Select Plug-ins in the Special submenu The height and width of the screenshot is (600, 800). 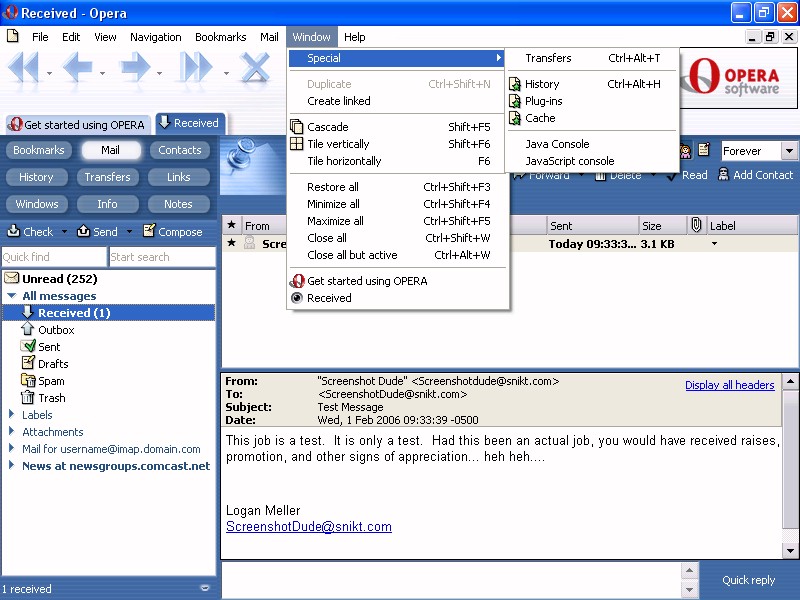point(543,101)
